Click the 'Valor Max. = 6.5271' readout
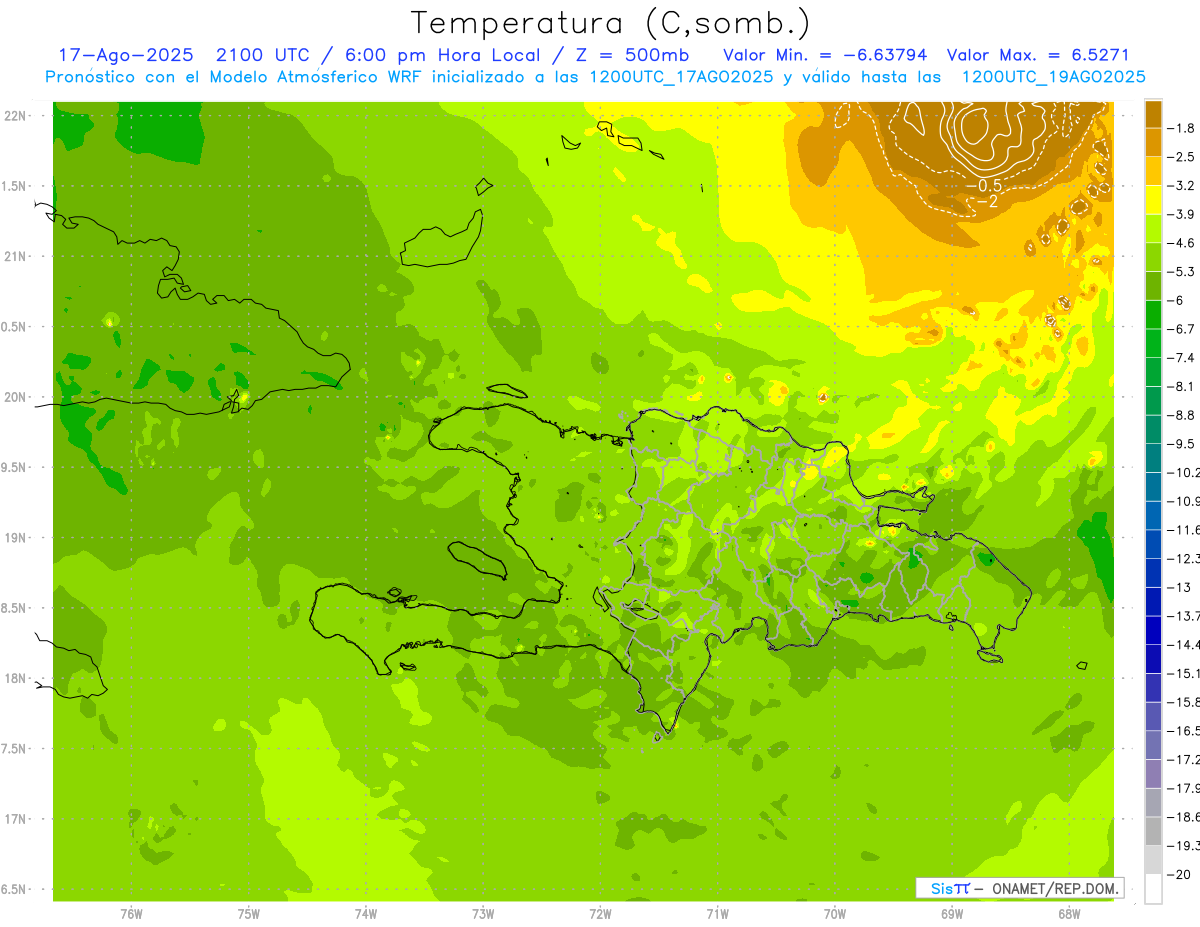Image resolution: width=1200 pixels, height=927 pixels. pyautogui.click(x=1038, y=55)
